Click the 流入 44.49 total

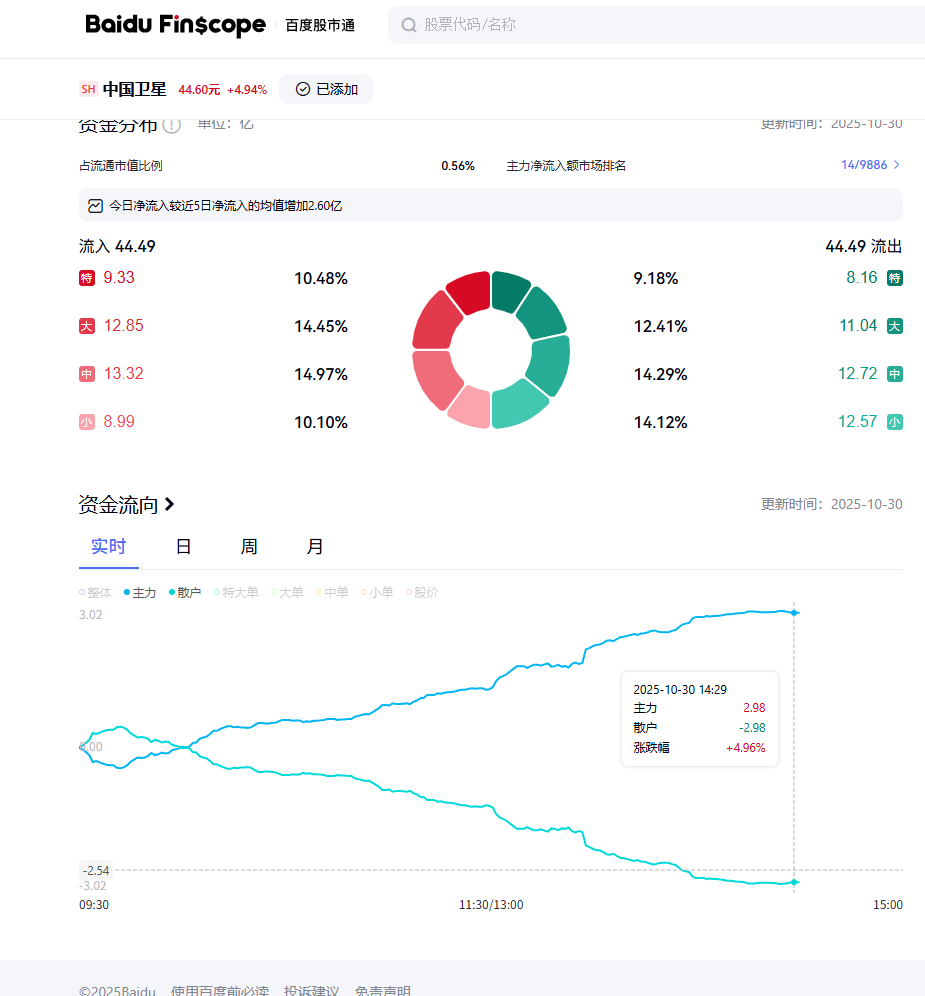click(x=118, y=246)
